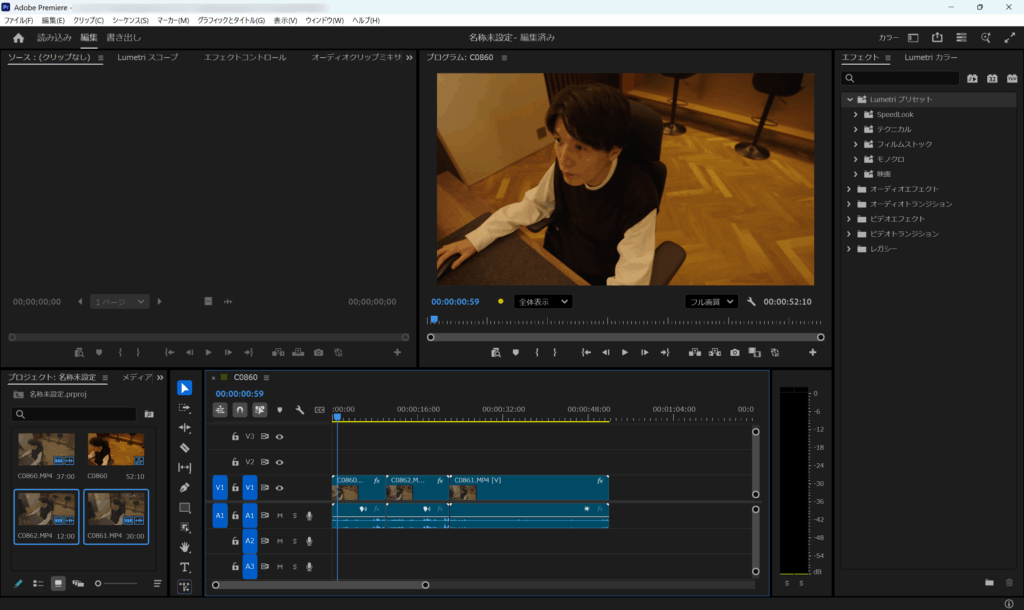
Task: Select the Hand tool
Action: pyautogui.click(x=185, y=547)
